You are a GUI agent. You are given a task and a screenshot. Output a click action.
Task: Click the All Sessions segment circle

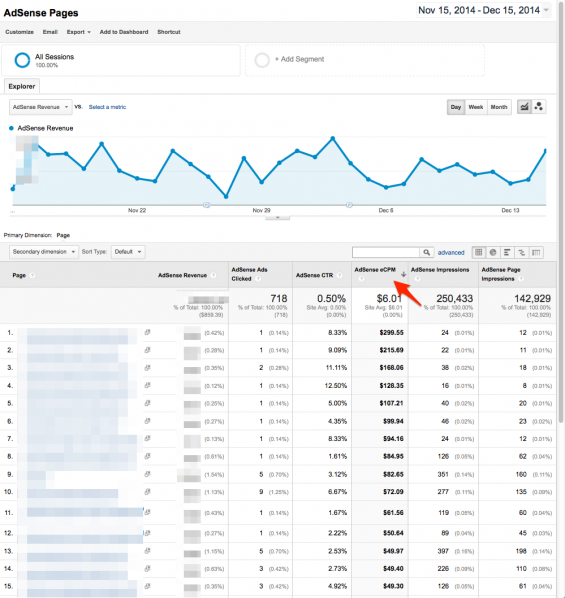(x=22, y=60)
